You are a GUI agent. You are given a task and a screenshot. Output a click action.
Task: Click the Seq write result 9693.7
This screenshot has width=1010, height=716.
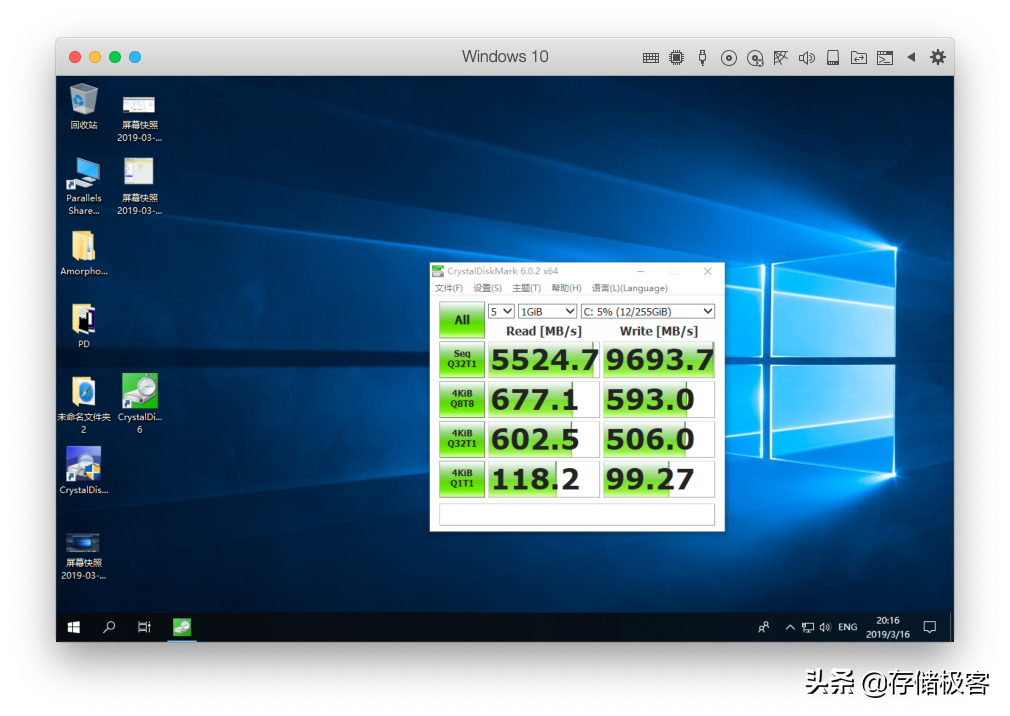pos(659,360)
